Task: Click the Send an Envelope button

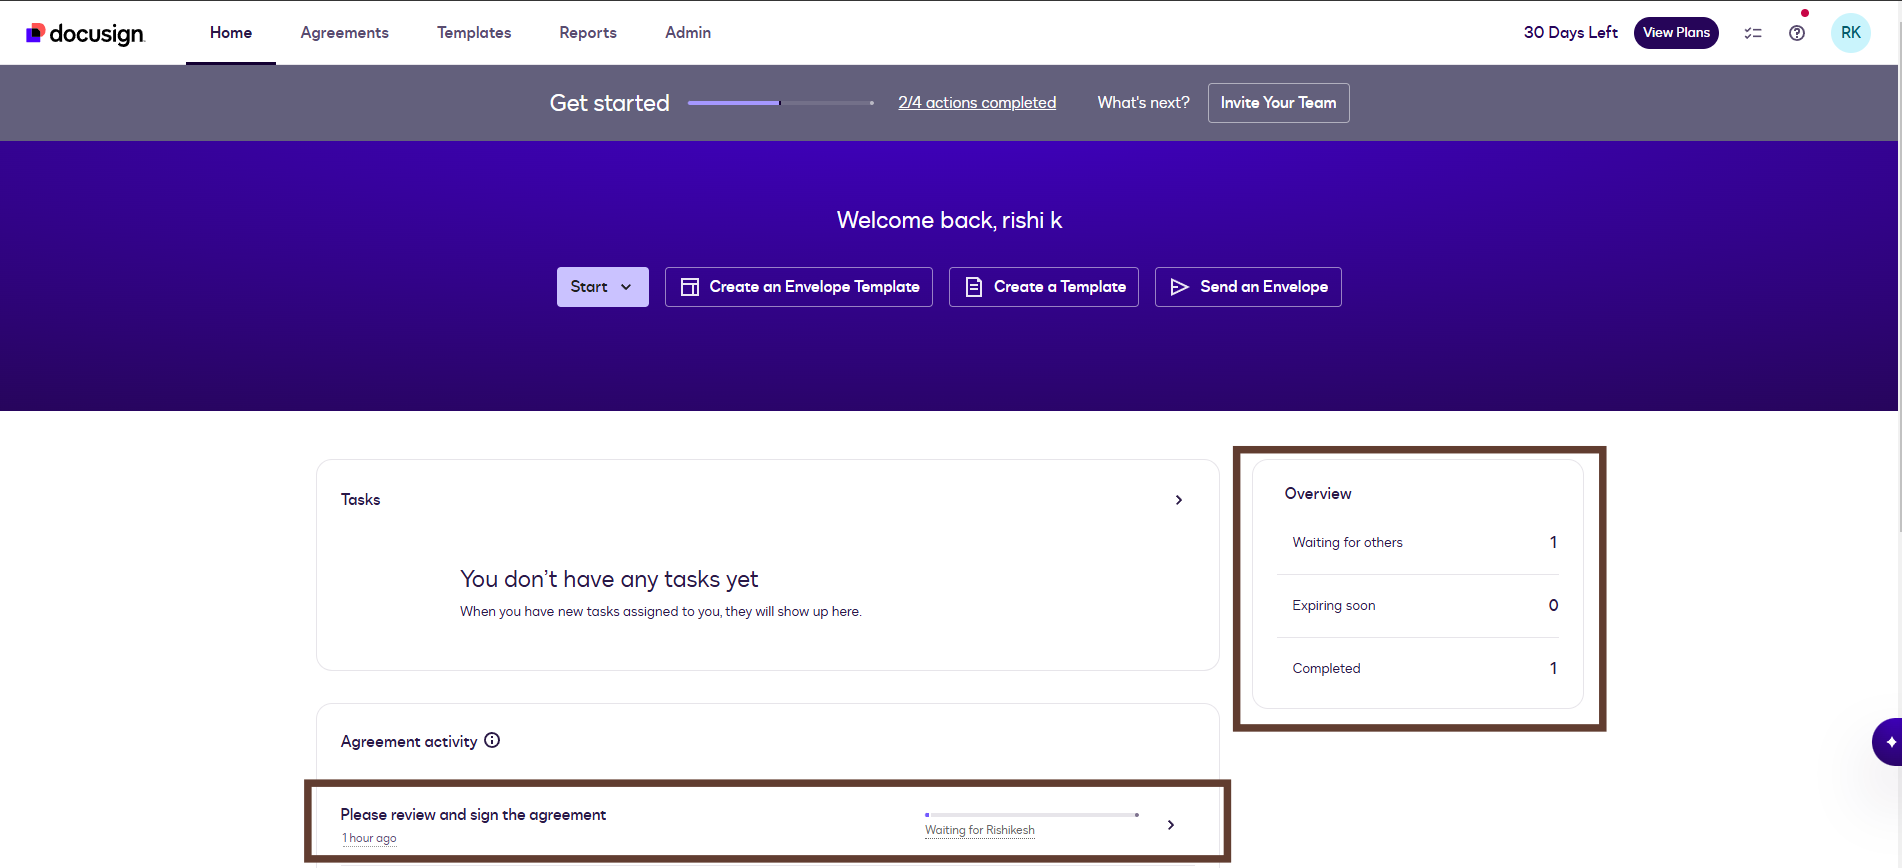Action: point(1248,287)
